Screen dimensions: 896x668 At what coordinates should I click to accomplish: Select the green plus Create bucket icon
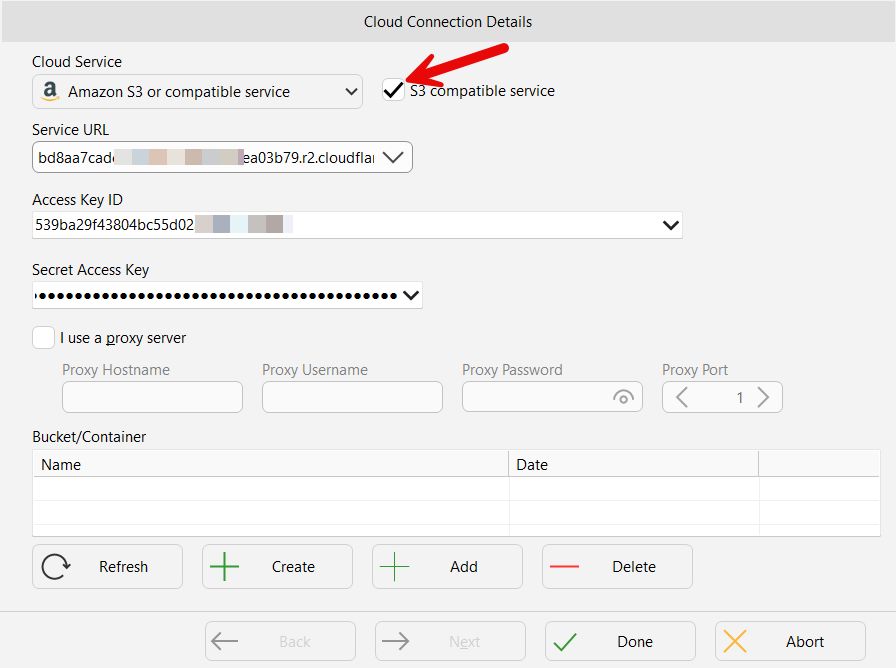224,566
